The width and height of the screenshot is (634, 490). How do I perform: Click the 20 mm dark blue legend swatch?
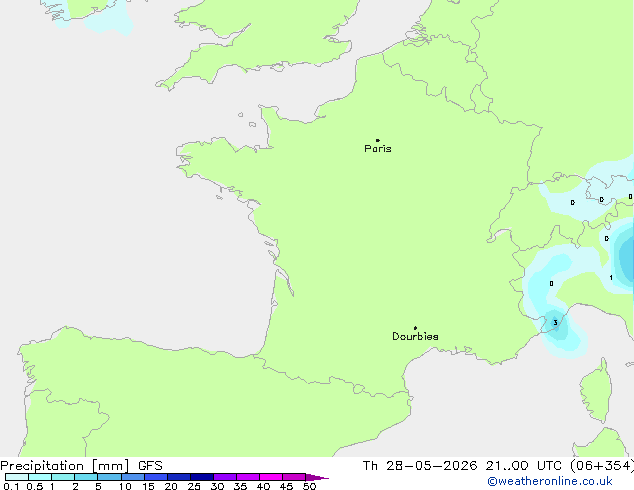click(178, 477)
